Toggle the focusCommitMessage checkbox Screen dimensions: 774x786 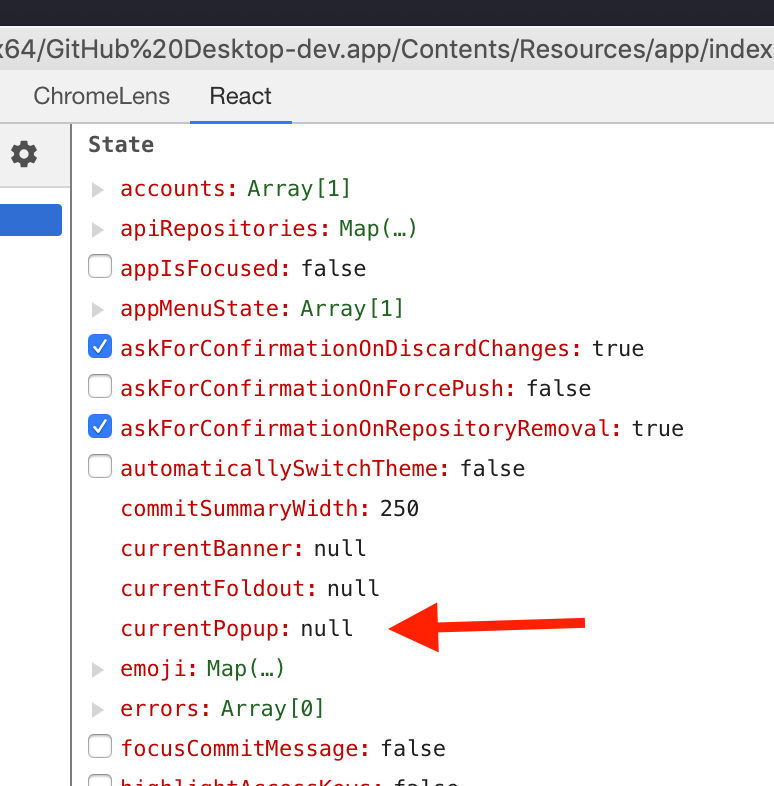pyautogui.click(x=100, y=746)
